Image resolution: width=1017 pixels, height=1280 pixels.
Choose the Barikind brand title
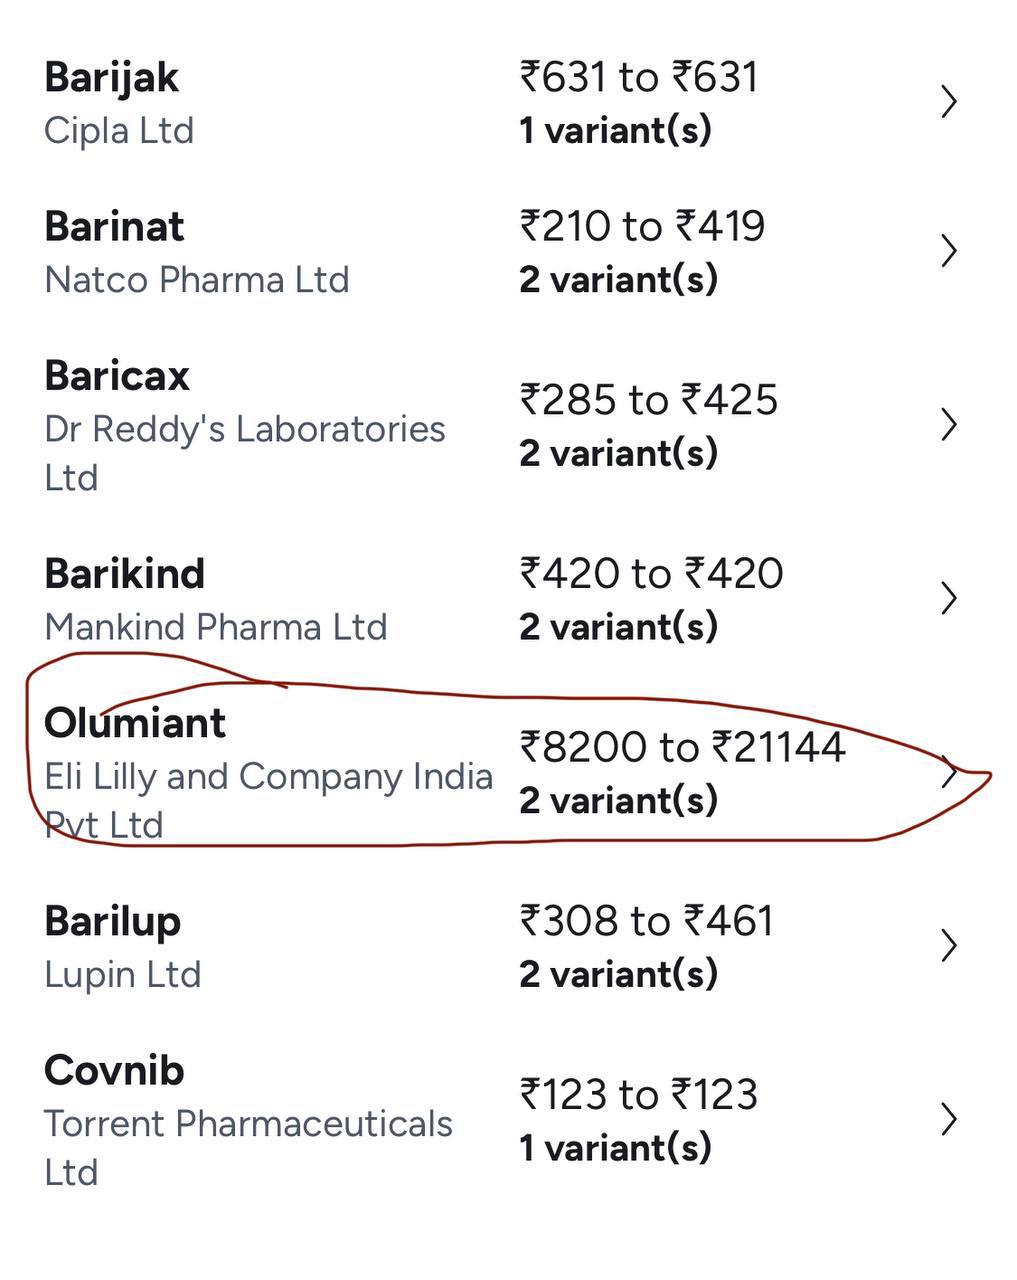(124, 574)
